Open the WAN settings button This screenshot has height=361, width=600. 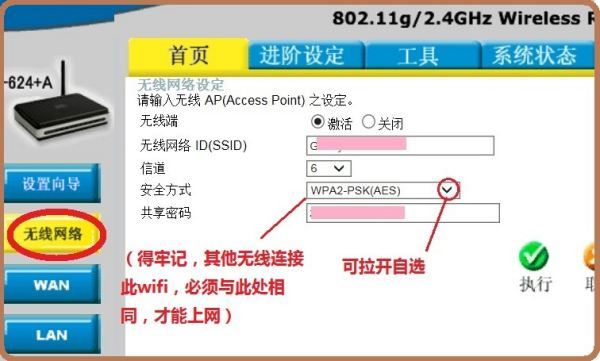pyautogui.click(x=52, y=284)
